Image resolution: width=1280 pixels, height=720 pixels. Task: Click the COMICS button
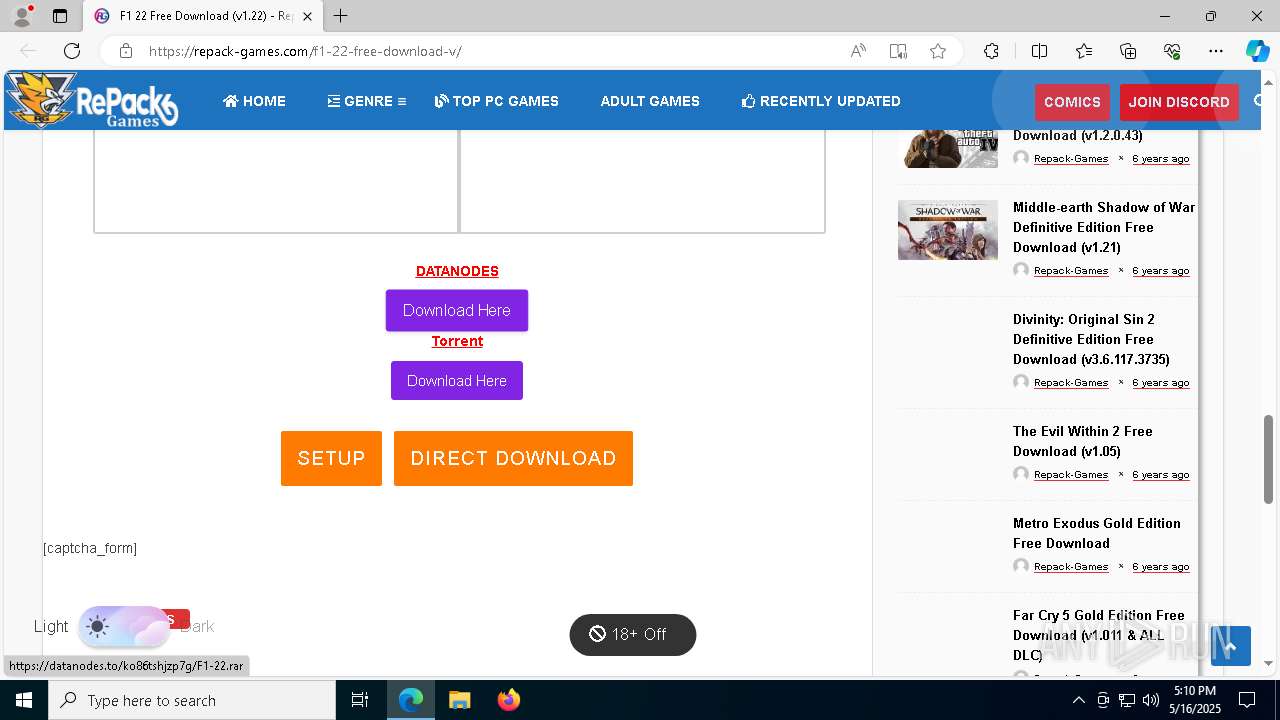1072,102
